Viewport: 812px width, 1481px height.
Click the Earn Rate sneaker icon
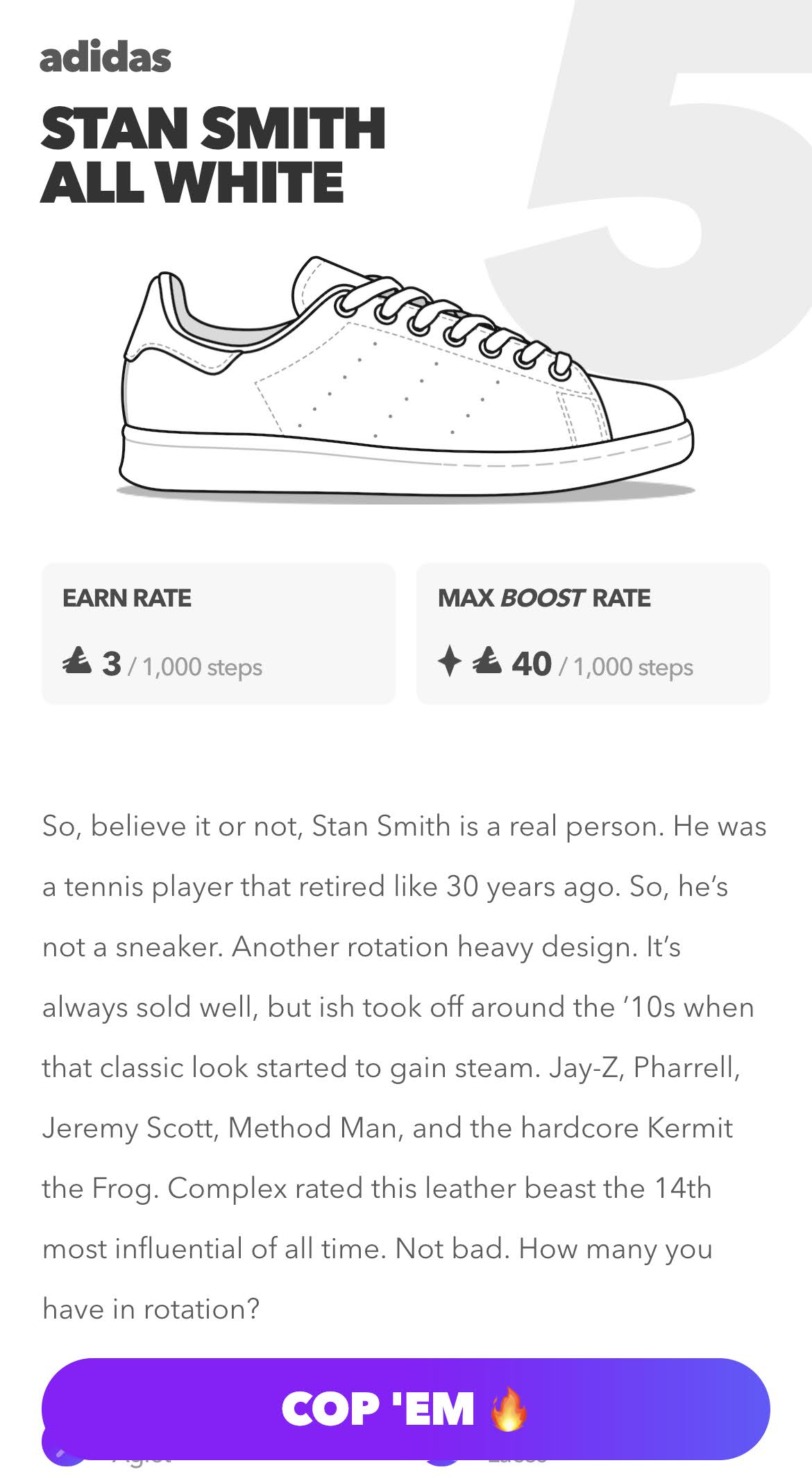point(77,661)
